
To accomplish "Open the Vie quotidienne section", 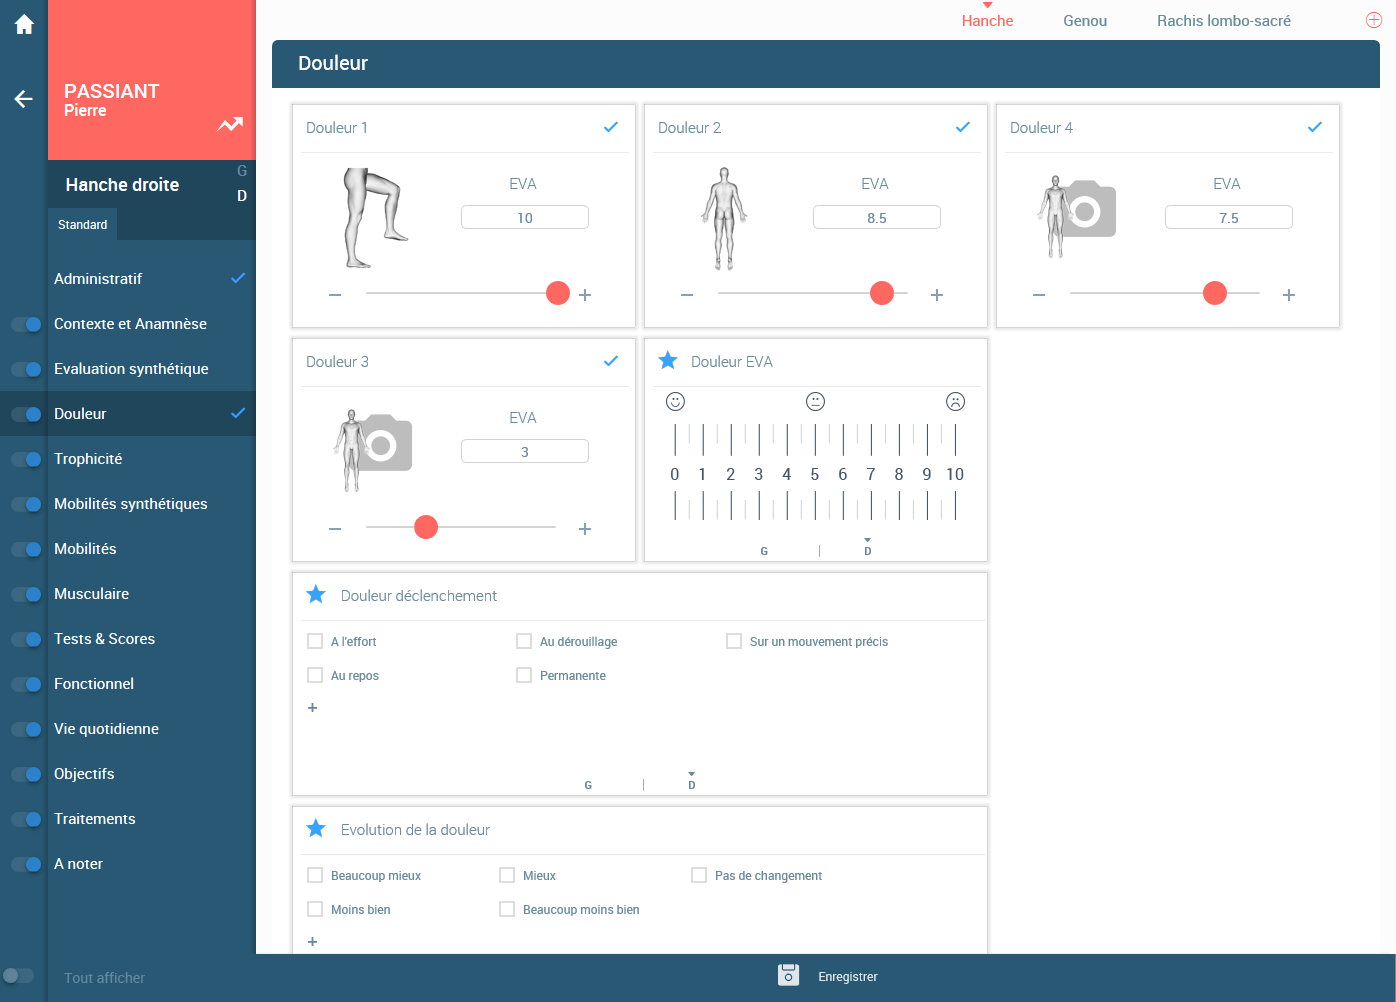I will coord(152,728).
